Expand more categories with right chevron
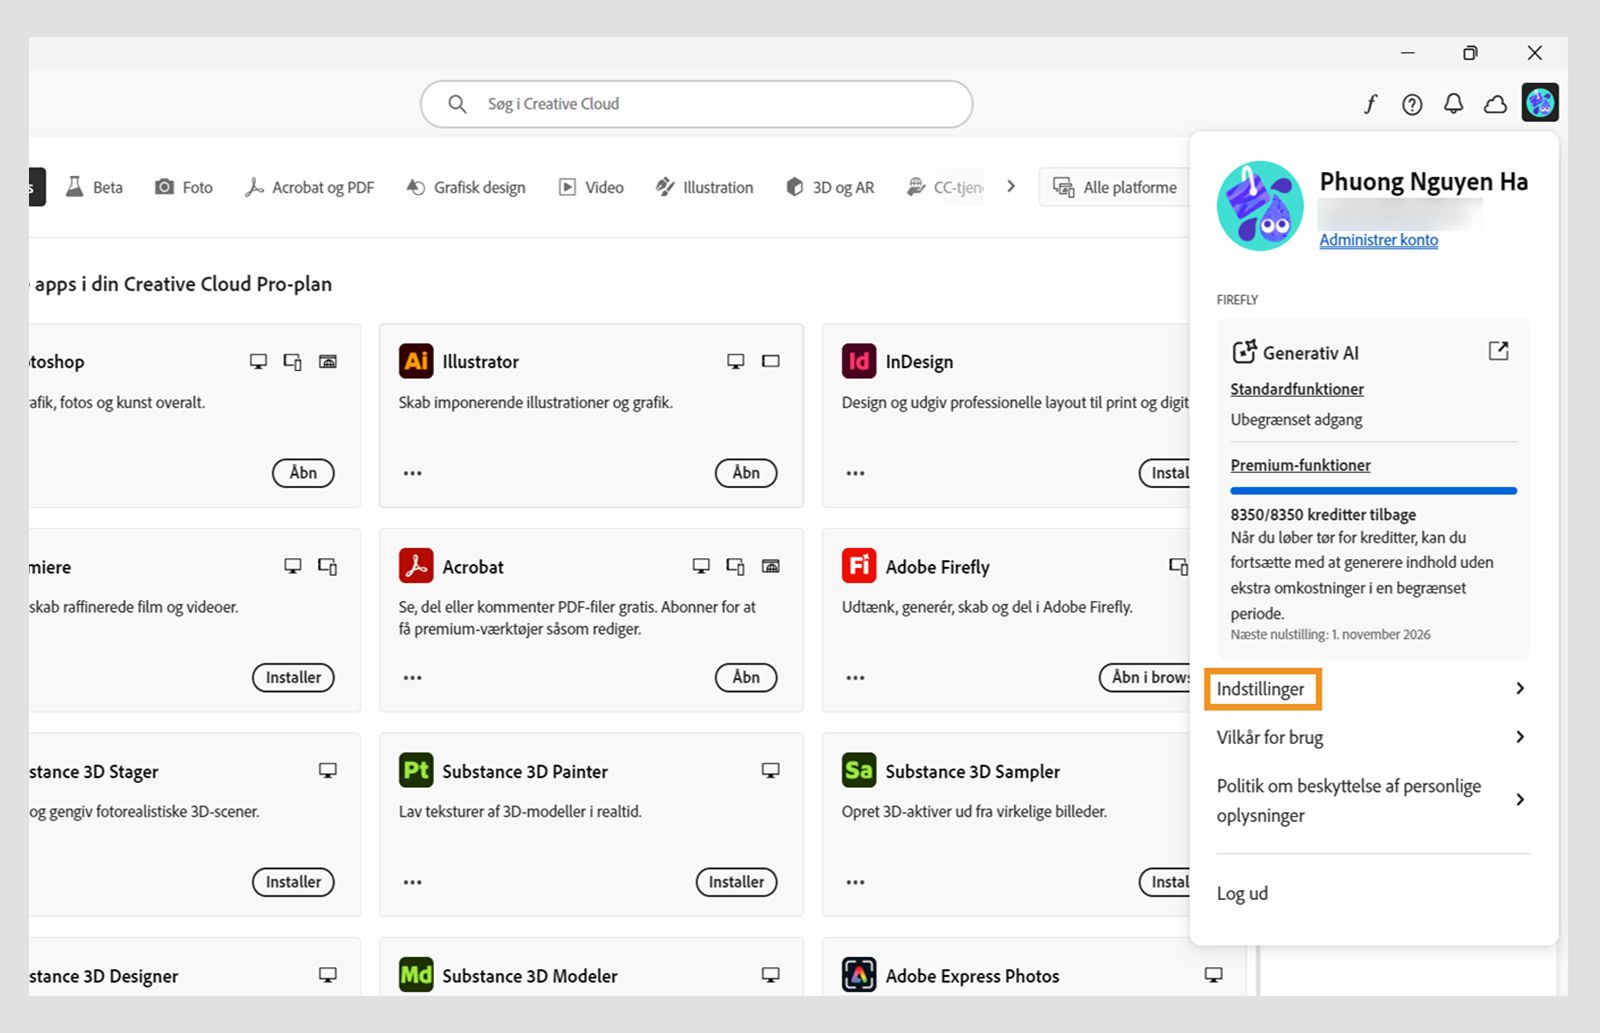Viewport: 1600px width, 1033px height. [1011, 186]
